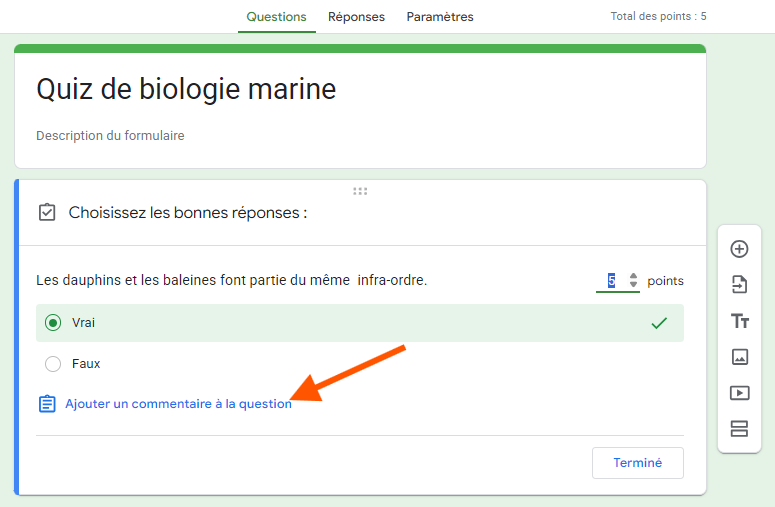Click Ajouter un commentaire à la question
This screenshot has height=507, width=775.
[178, 404]
